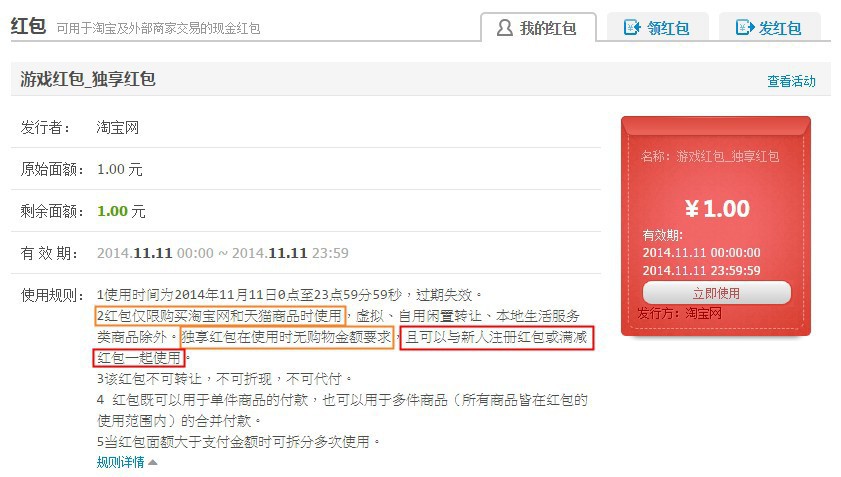Image resolution: width=841 pixels, height=477 pixels.
Task: Click the envelope name 名称: 游戏红包_独享红包
Action: pos(710,156)
